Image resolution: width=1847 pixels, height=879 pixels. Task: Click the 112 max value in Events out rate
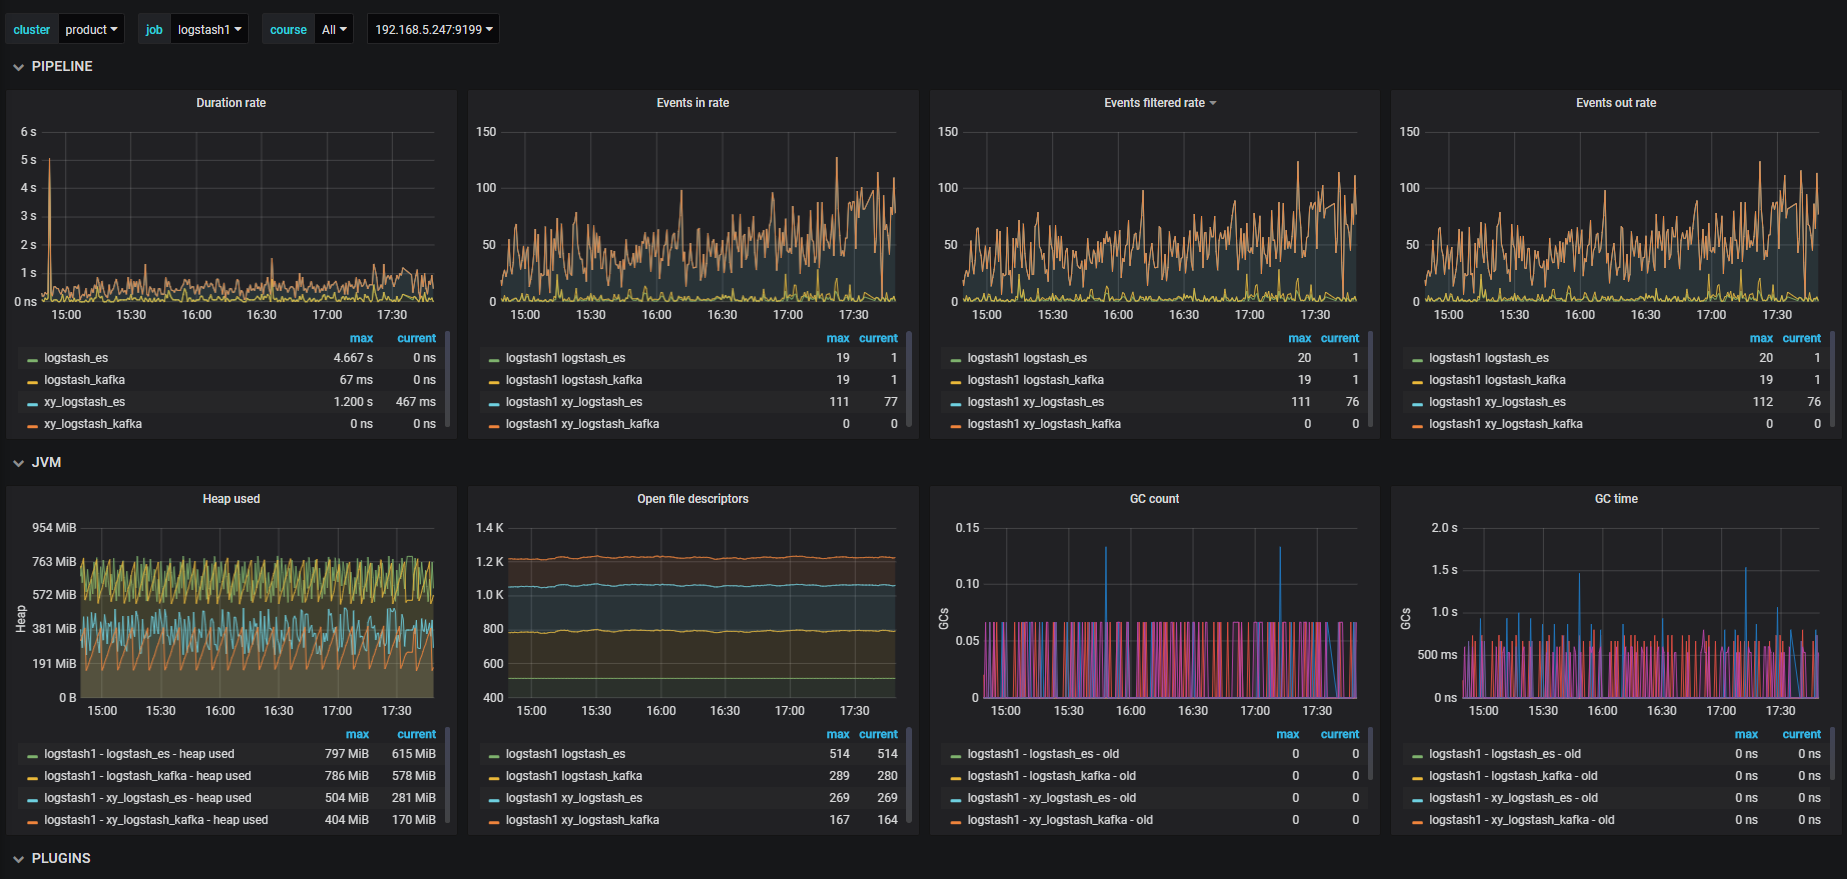[1763, 402]
